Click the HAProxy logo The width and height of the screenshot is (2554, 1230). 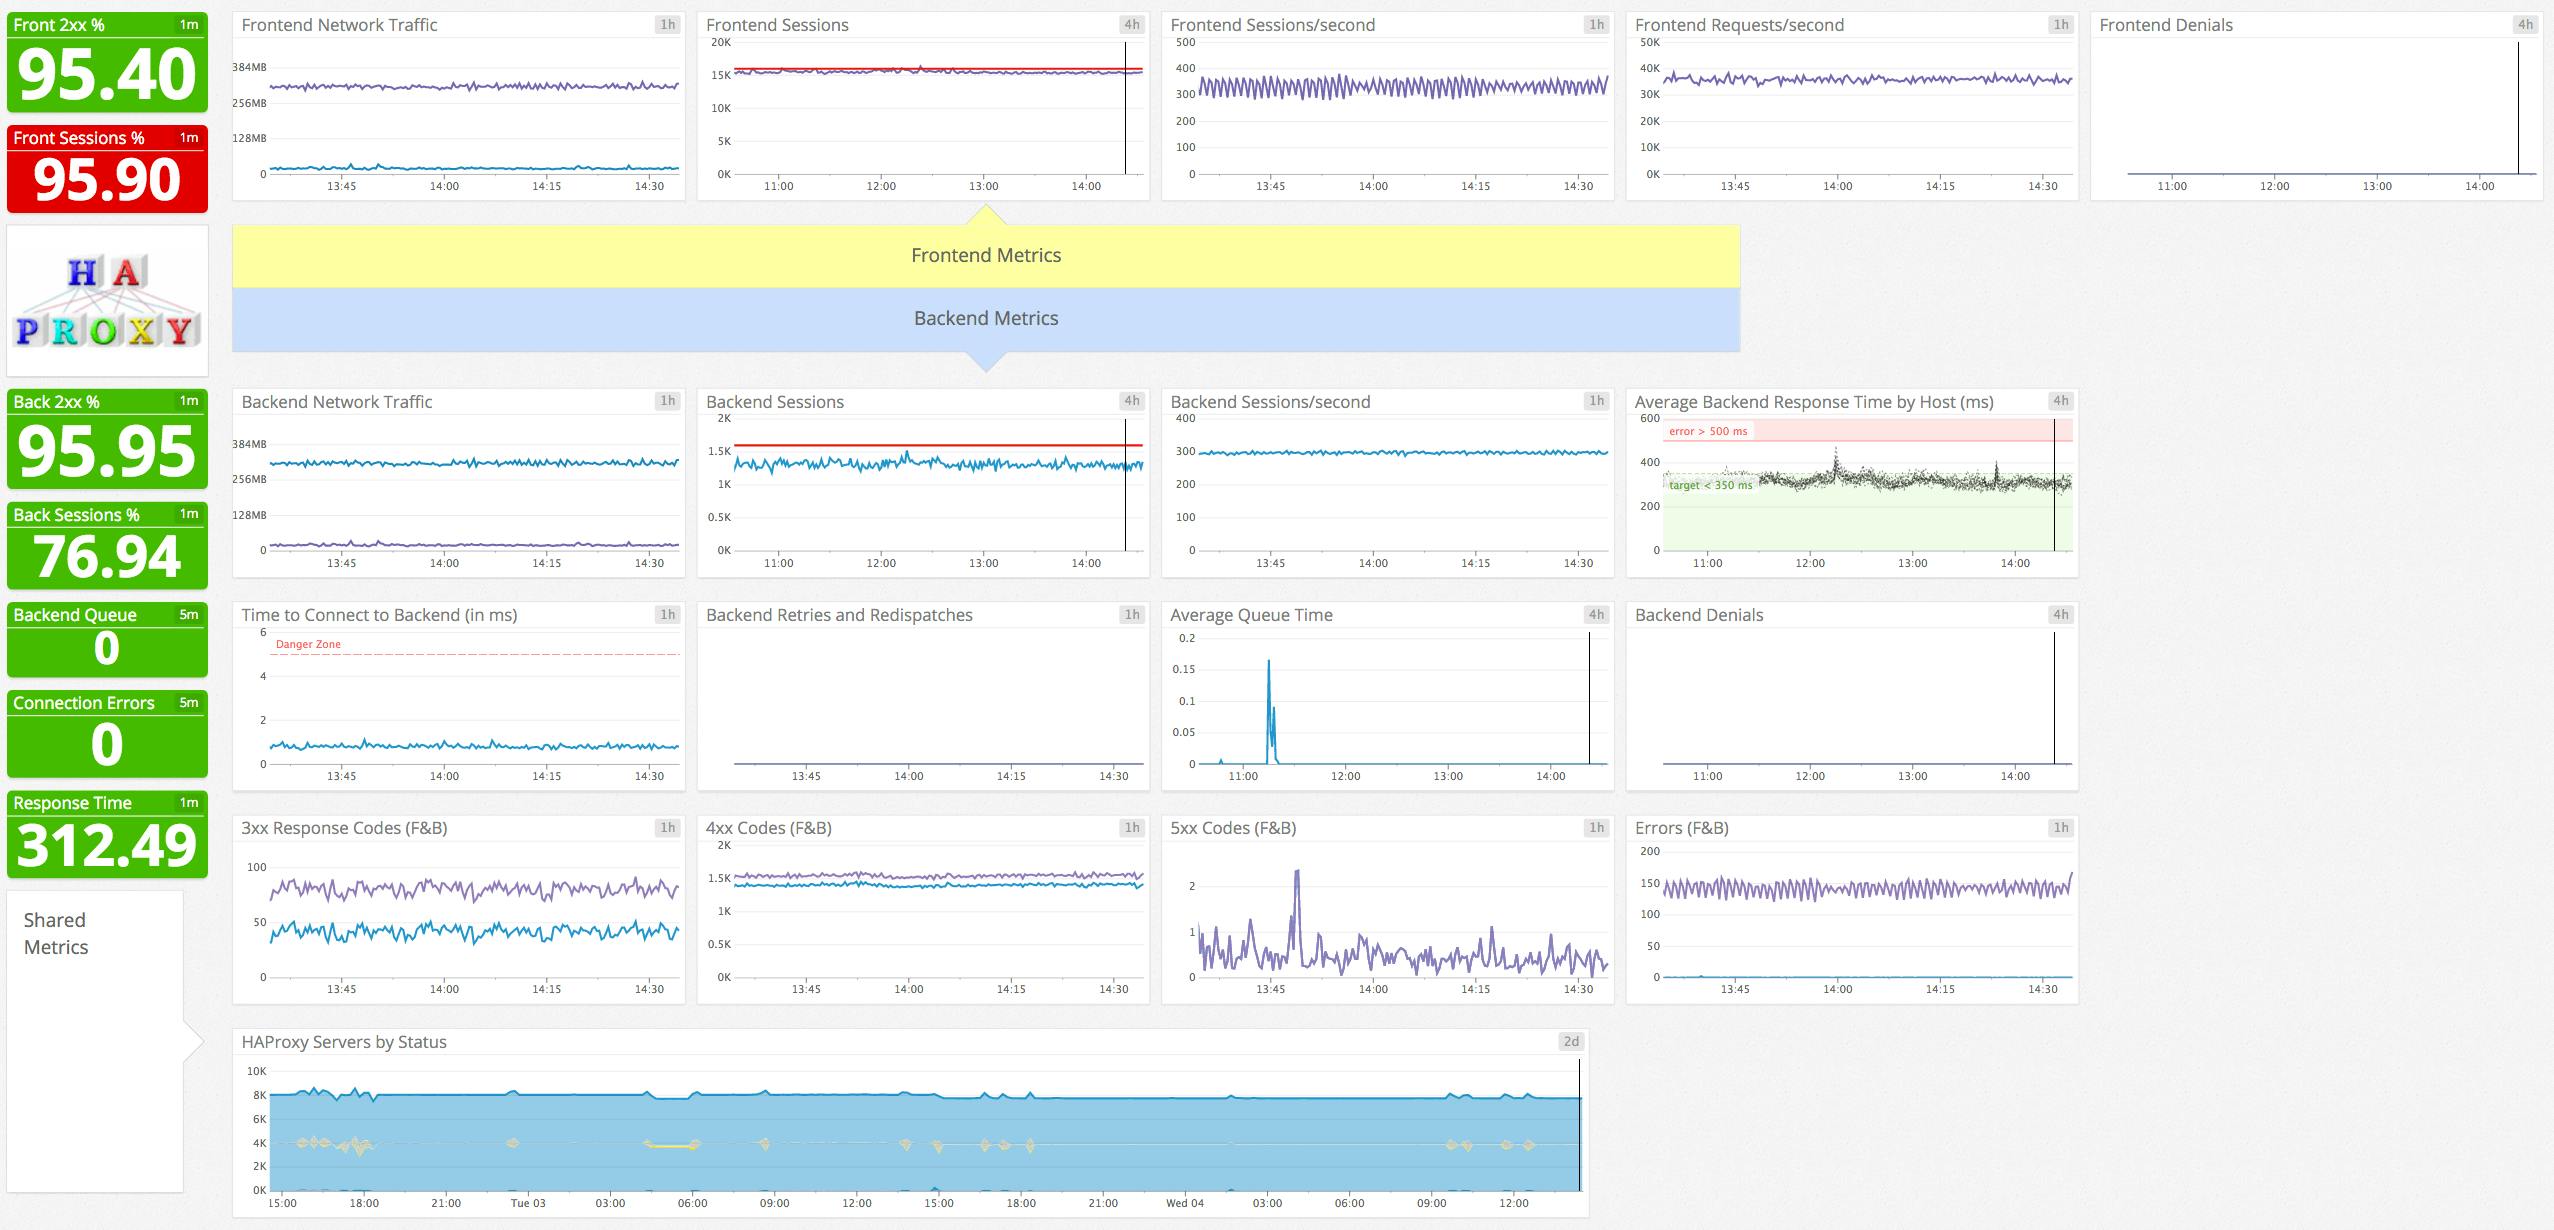pos(106,300)
